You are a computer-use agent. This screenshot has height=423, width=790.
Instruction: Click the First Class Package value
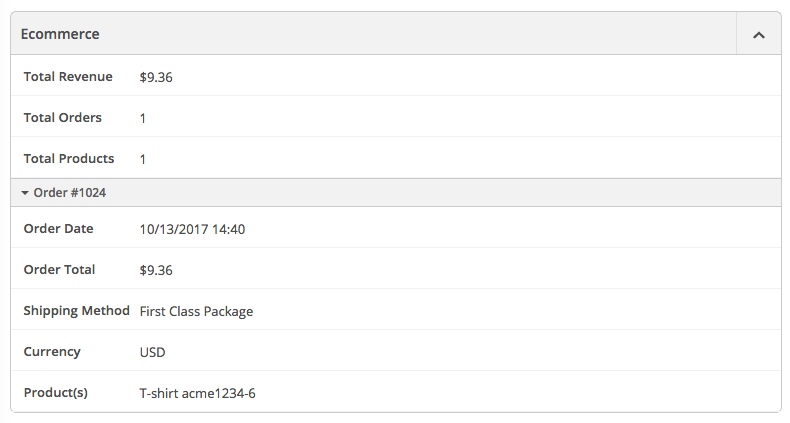point(196,311)
